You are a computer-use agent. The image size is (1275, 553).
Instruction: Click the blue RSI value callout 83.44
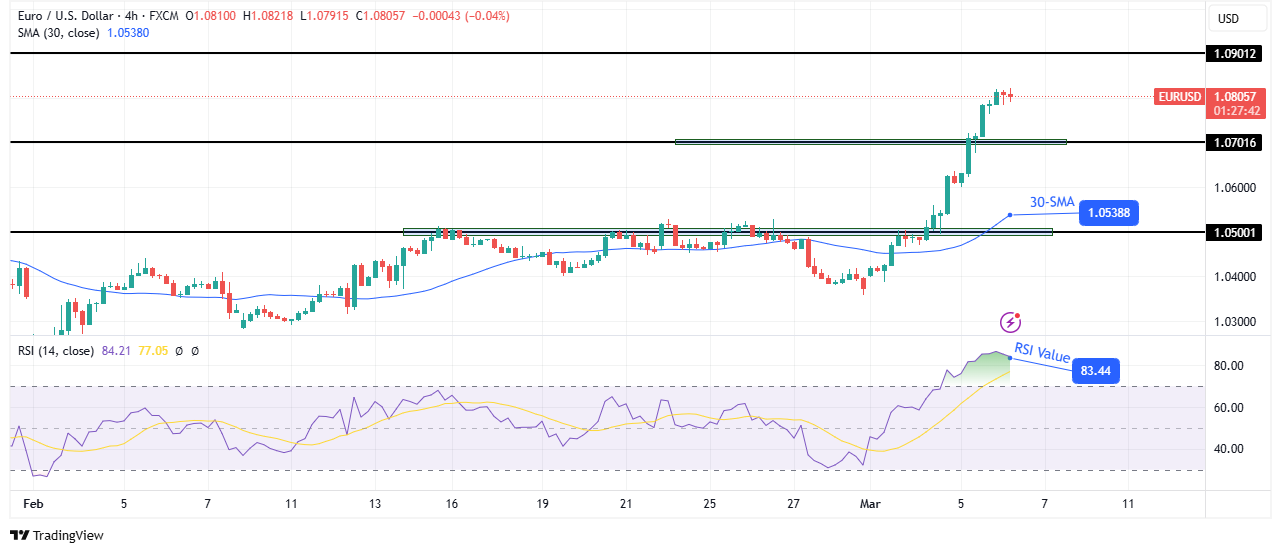point(1095,371)
